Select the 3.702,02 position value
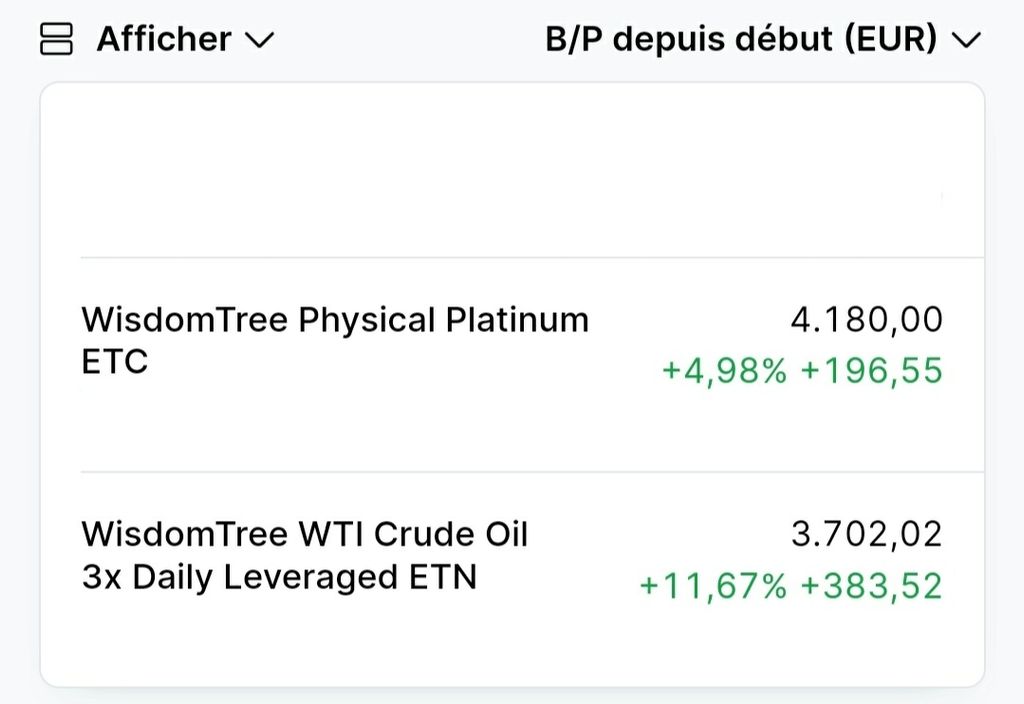 (866, 534)
